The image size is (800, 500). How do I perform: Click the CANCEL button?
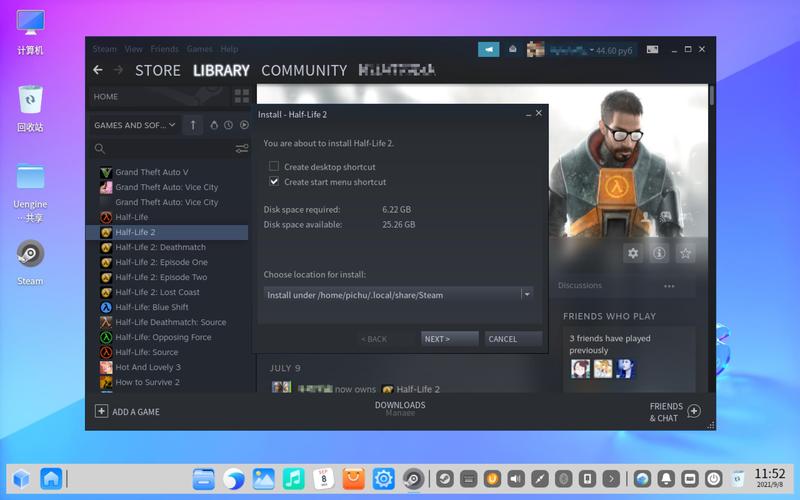[x=513, y=339]
